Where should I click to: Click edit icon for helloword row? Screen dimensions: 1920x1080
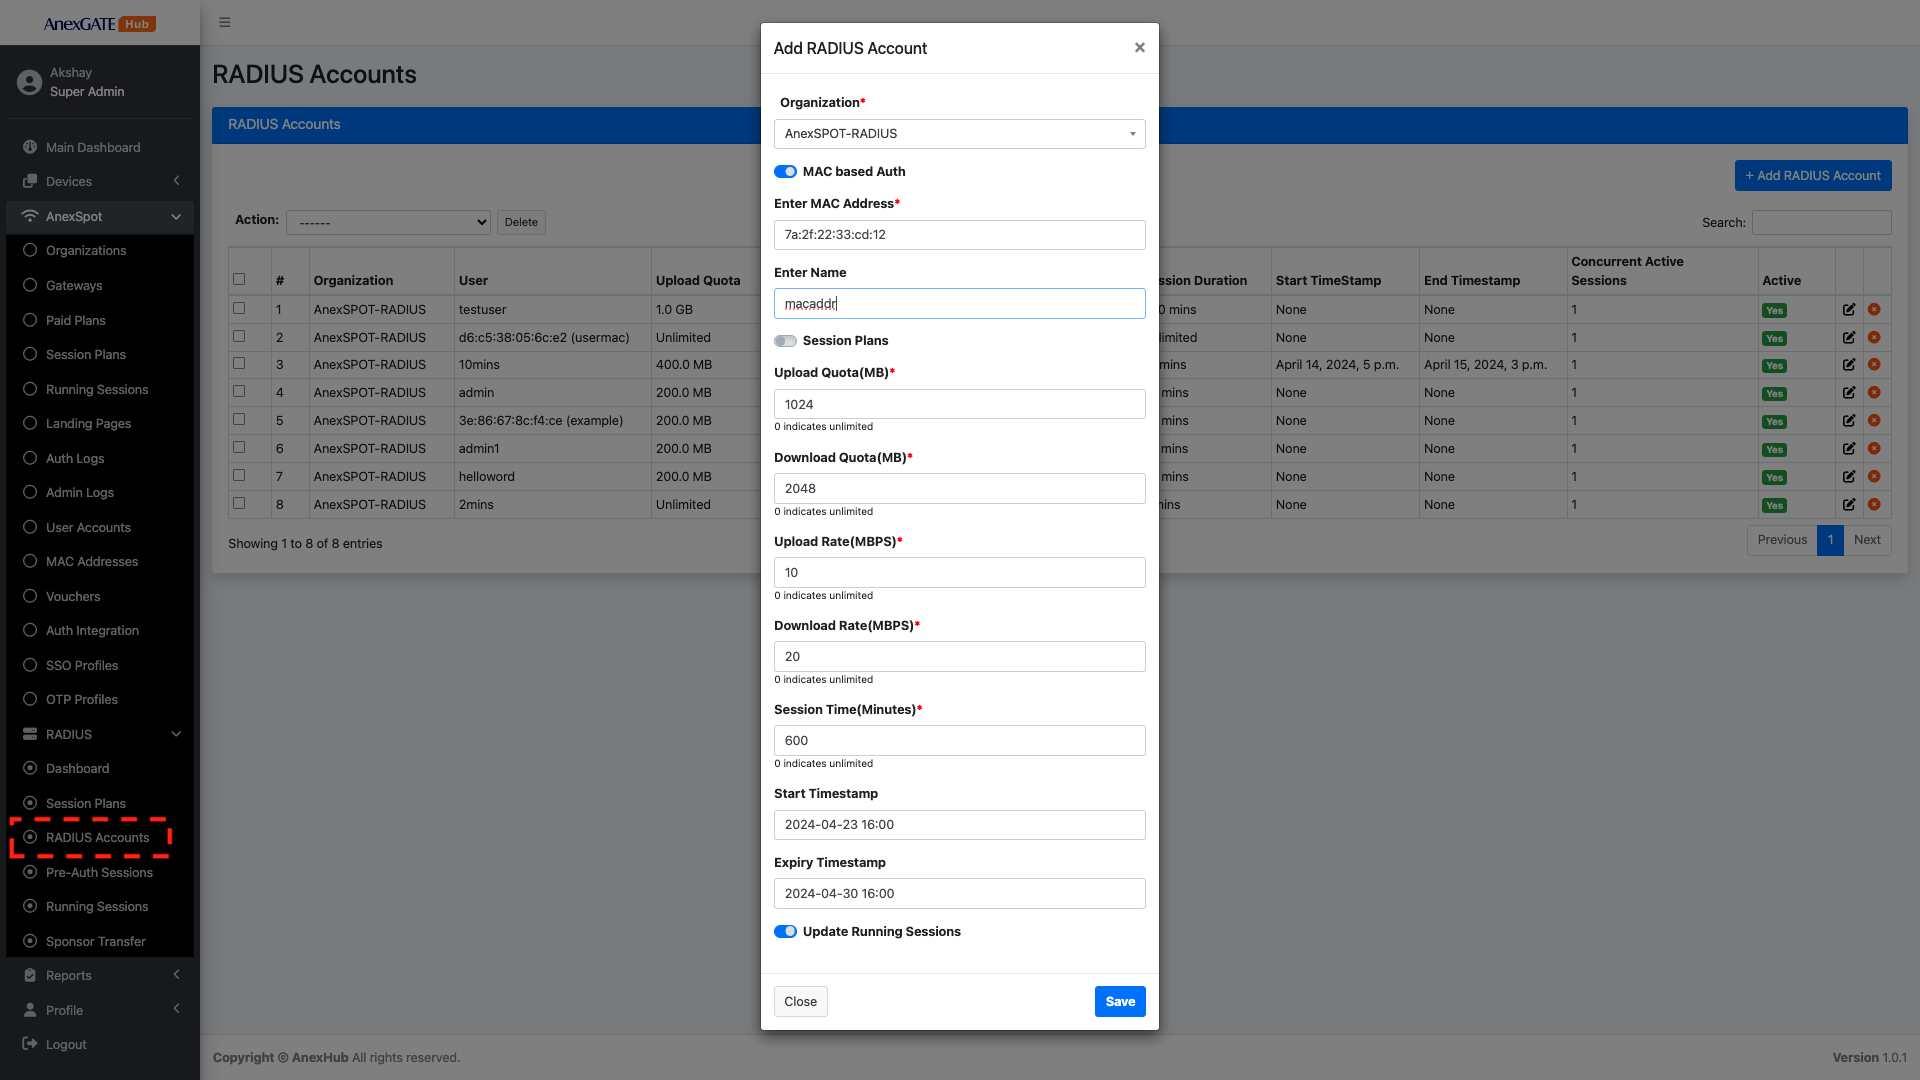coord(1849,477)
